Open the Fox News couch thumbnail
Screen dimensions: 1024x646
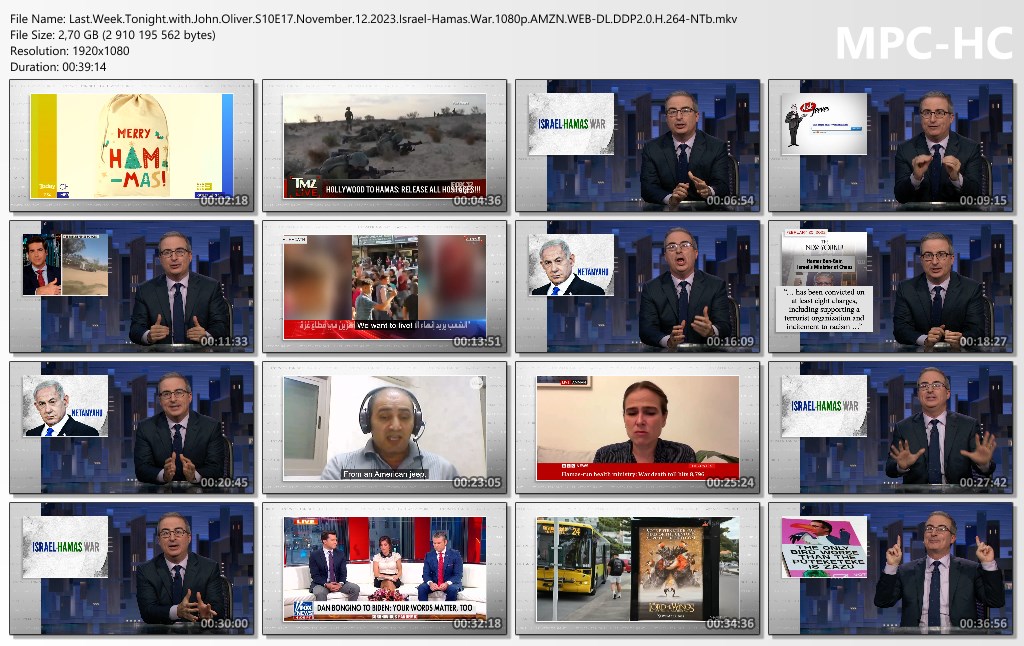pos(384,569)
